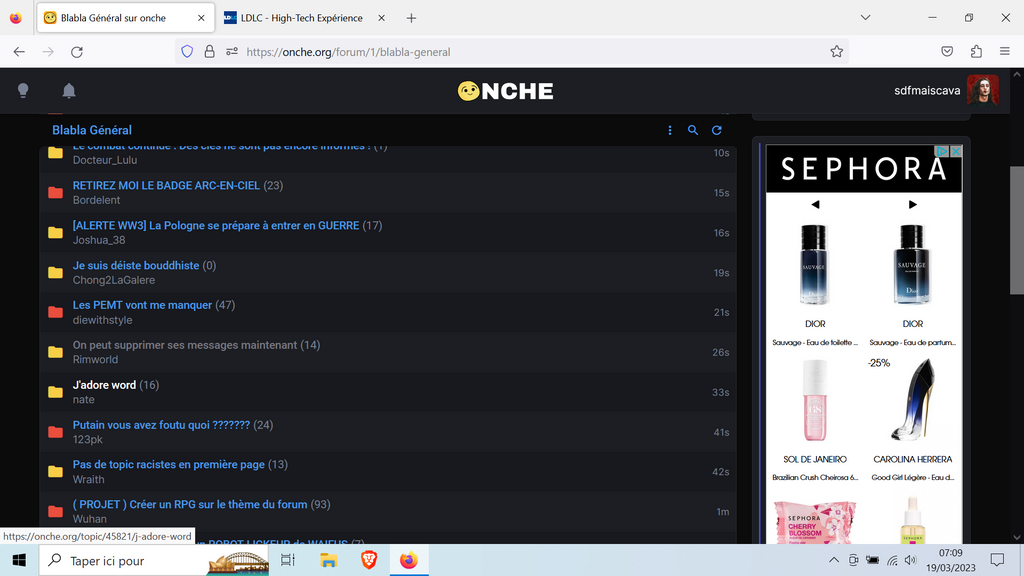This screenshot has height=576, width=1024.
Task: Click the ONCHE logo in header
Action: 505,91
